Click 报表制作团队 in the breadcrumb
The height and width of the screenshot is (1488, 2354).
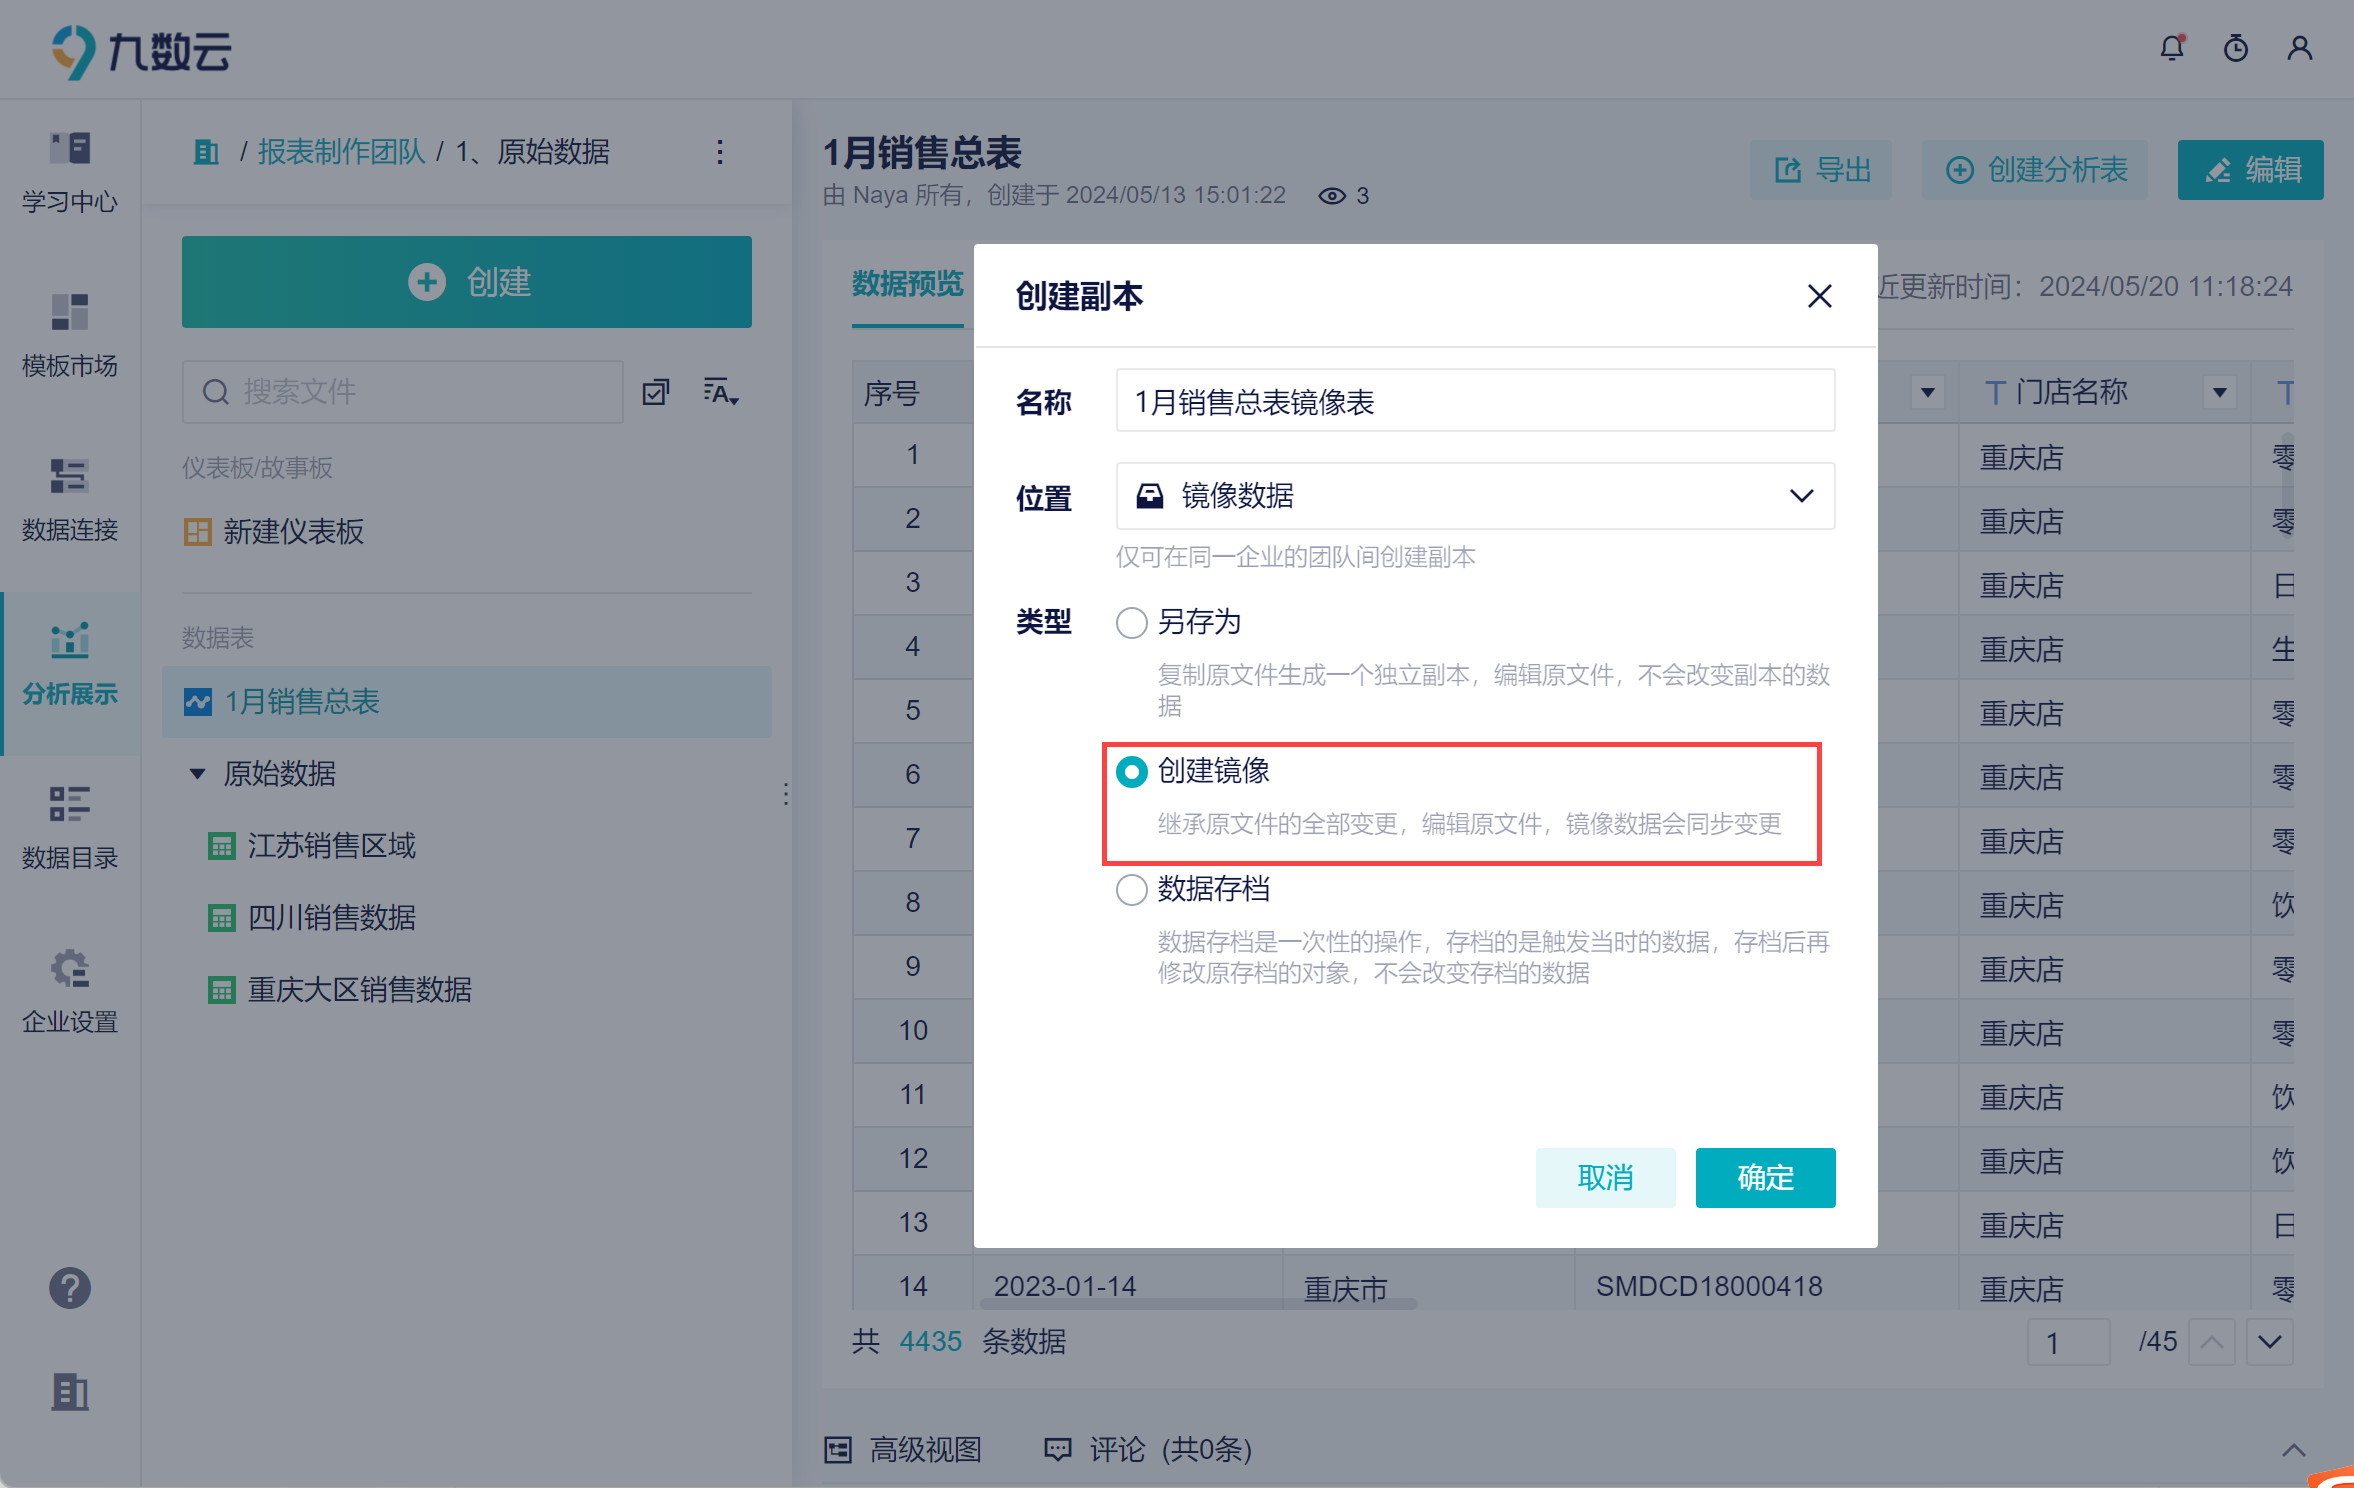(x=341, y=152)
